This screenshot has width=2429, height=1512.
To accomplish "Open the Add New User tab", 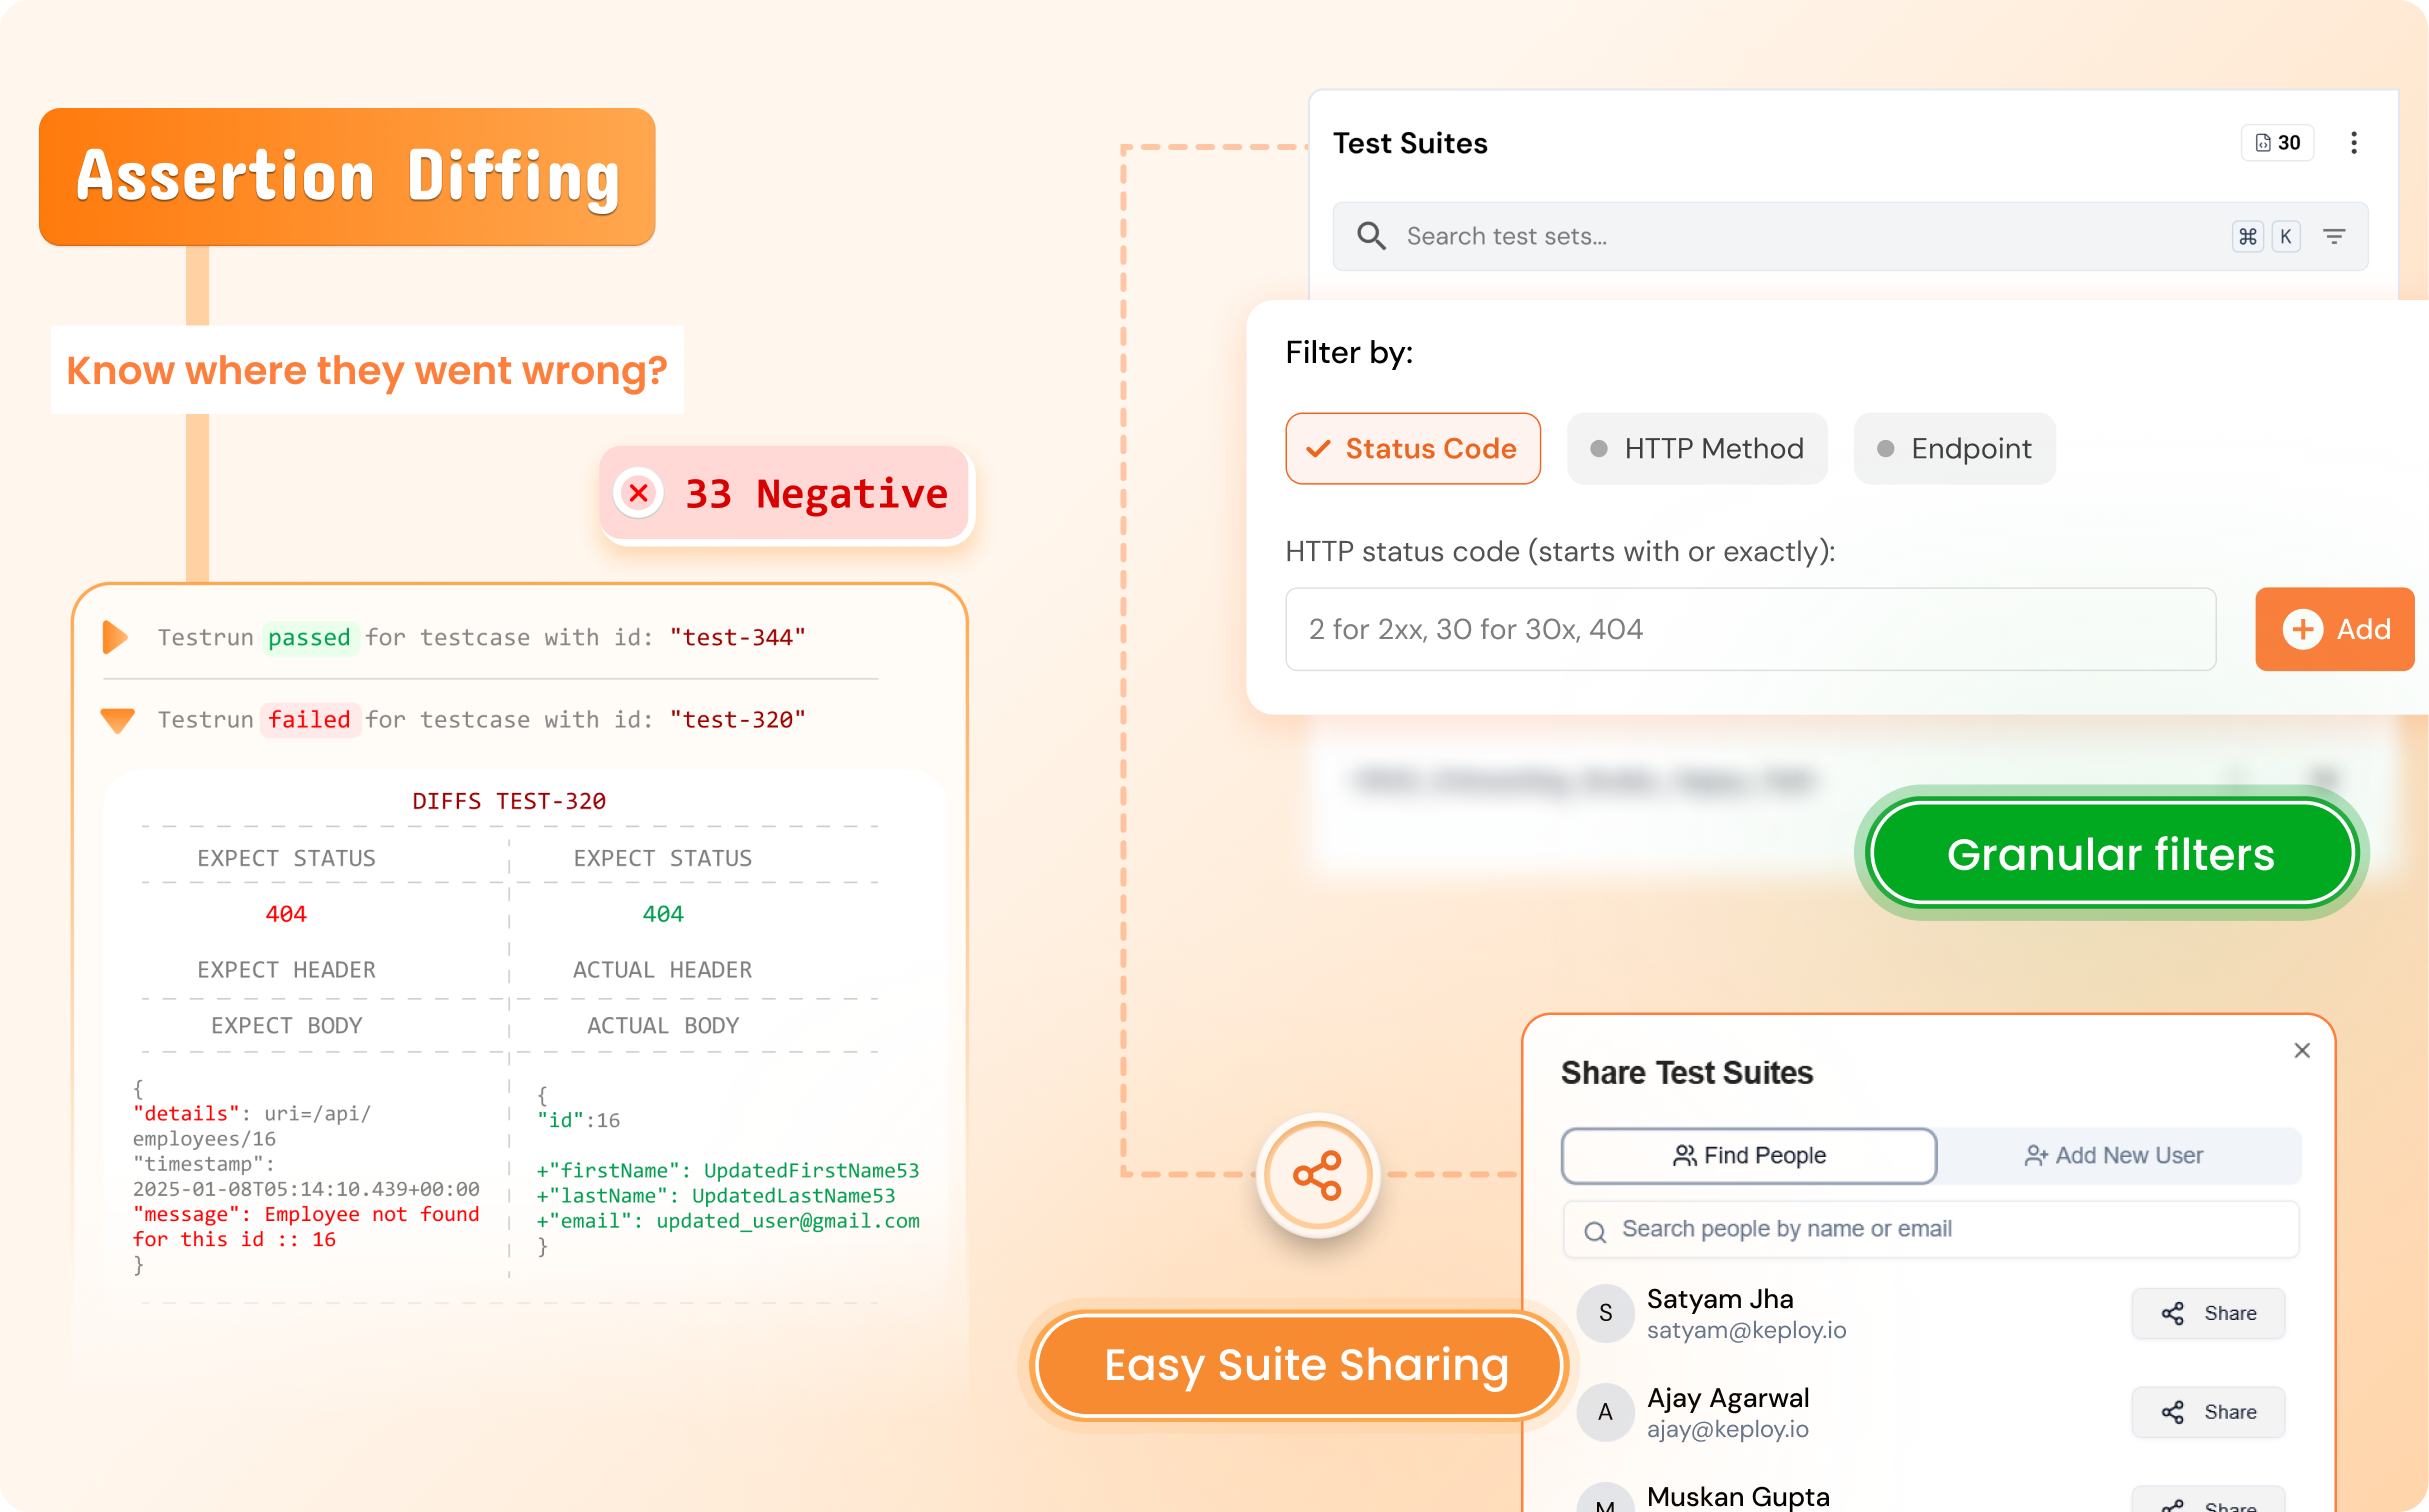I will pos(2114,1156).
